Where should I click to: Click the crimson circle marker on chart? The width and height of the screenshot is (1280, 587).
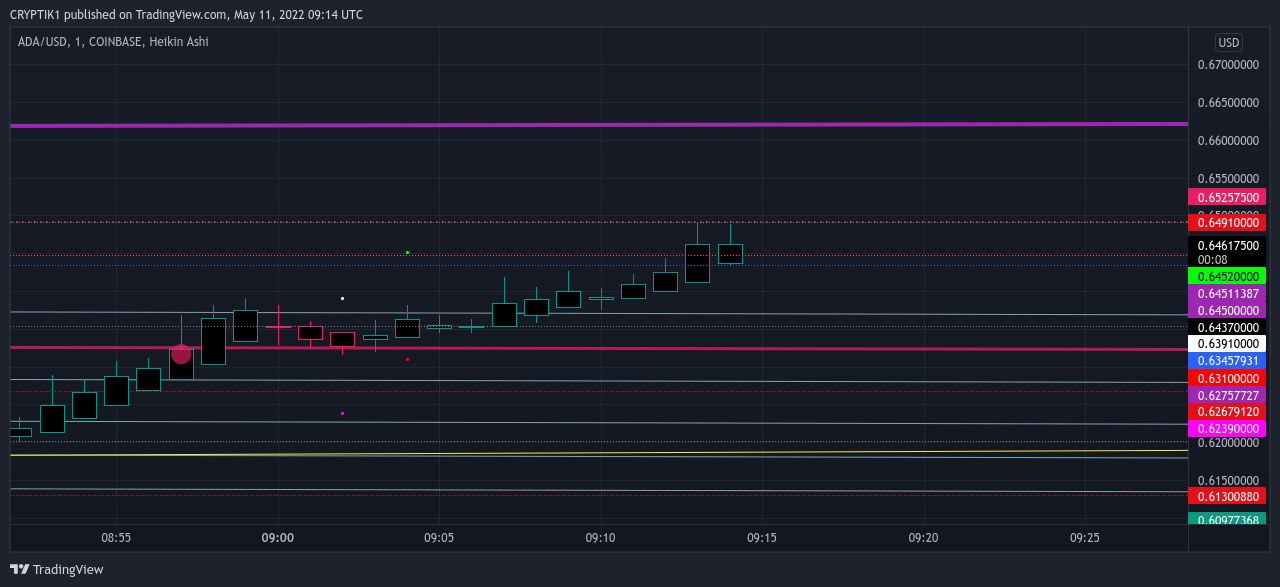[x=181, y=353]
